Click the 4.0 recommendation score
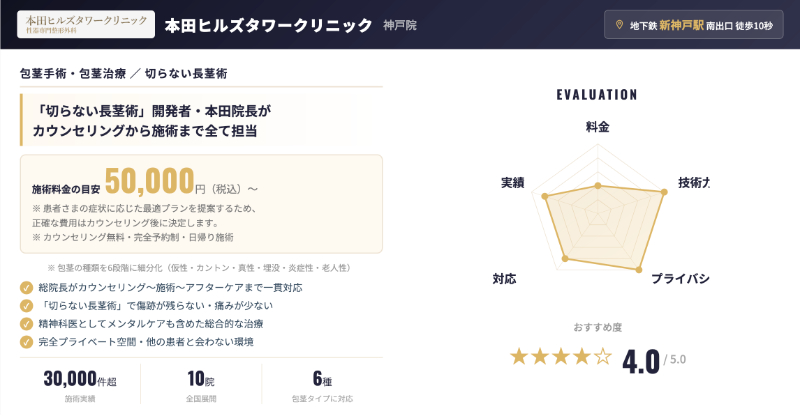The image size is (800, 418). [x=640, y=358]
